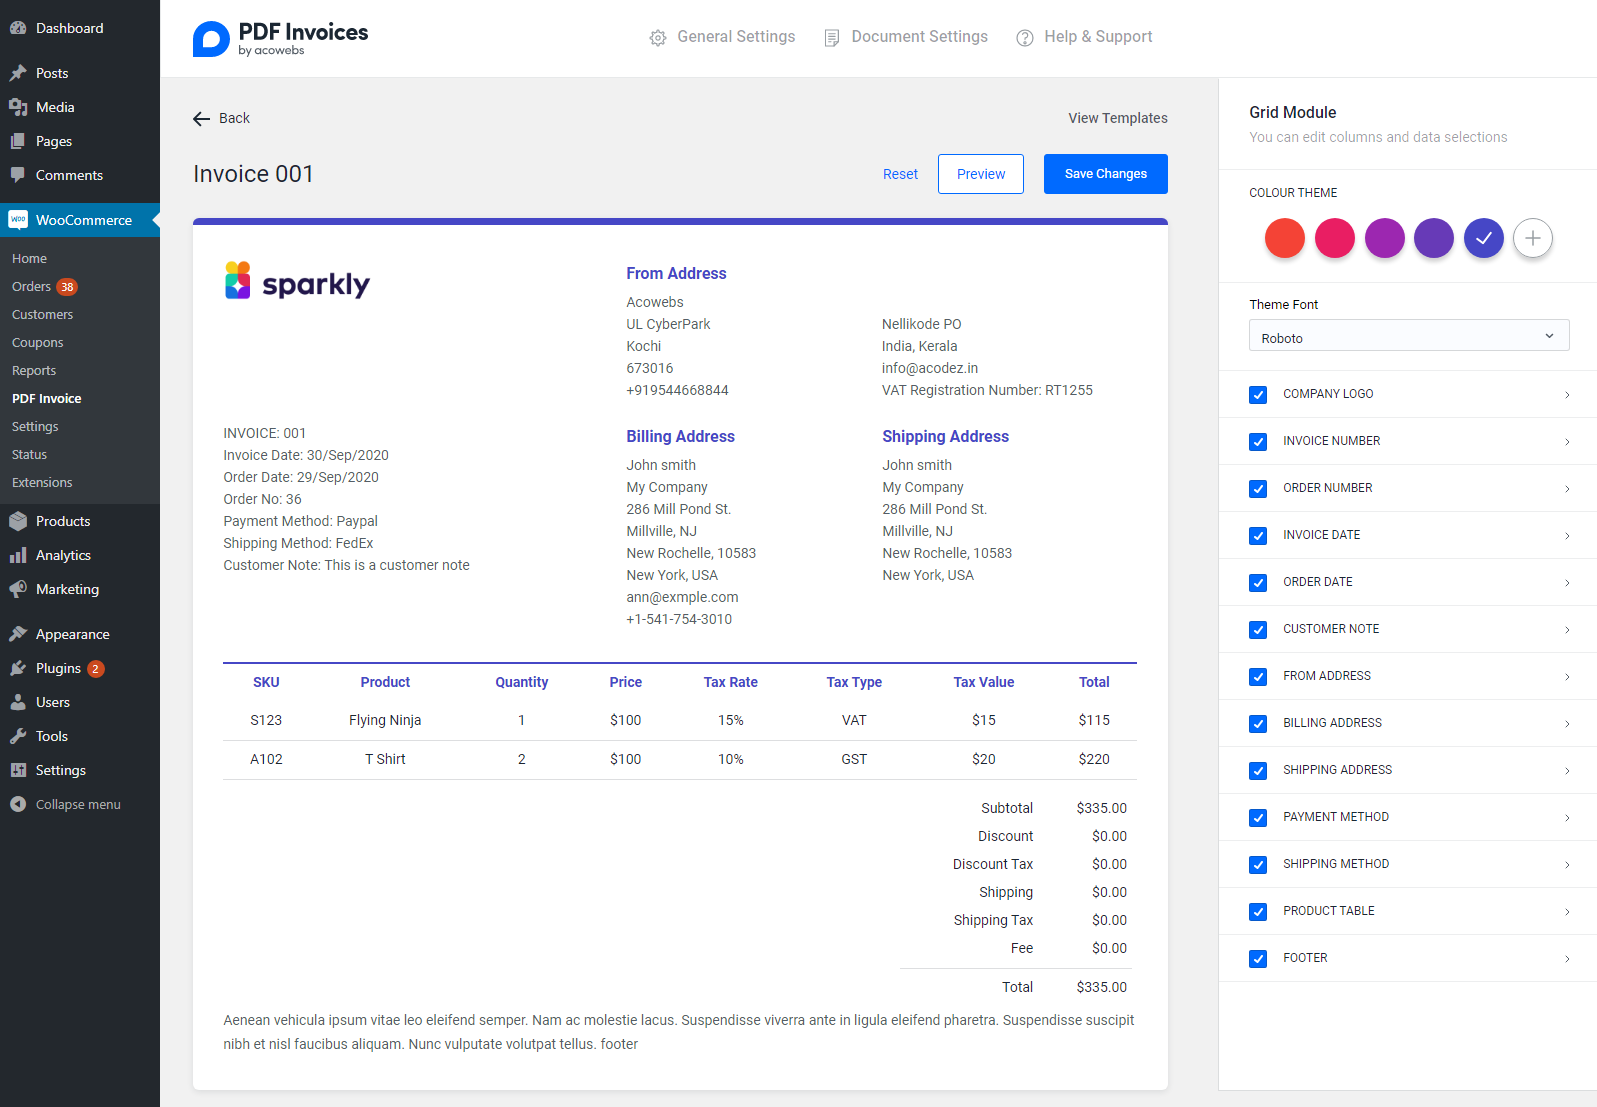Toggle the Order Number checkbox

pyautogui.click(x=1258, y=489)
